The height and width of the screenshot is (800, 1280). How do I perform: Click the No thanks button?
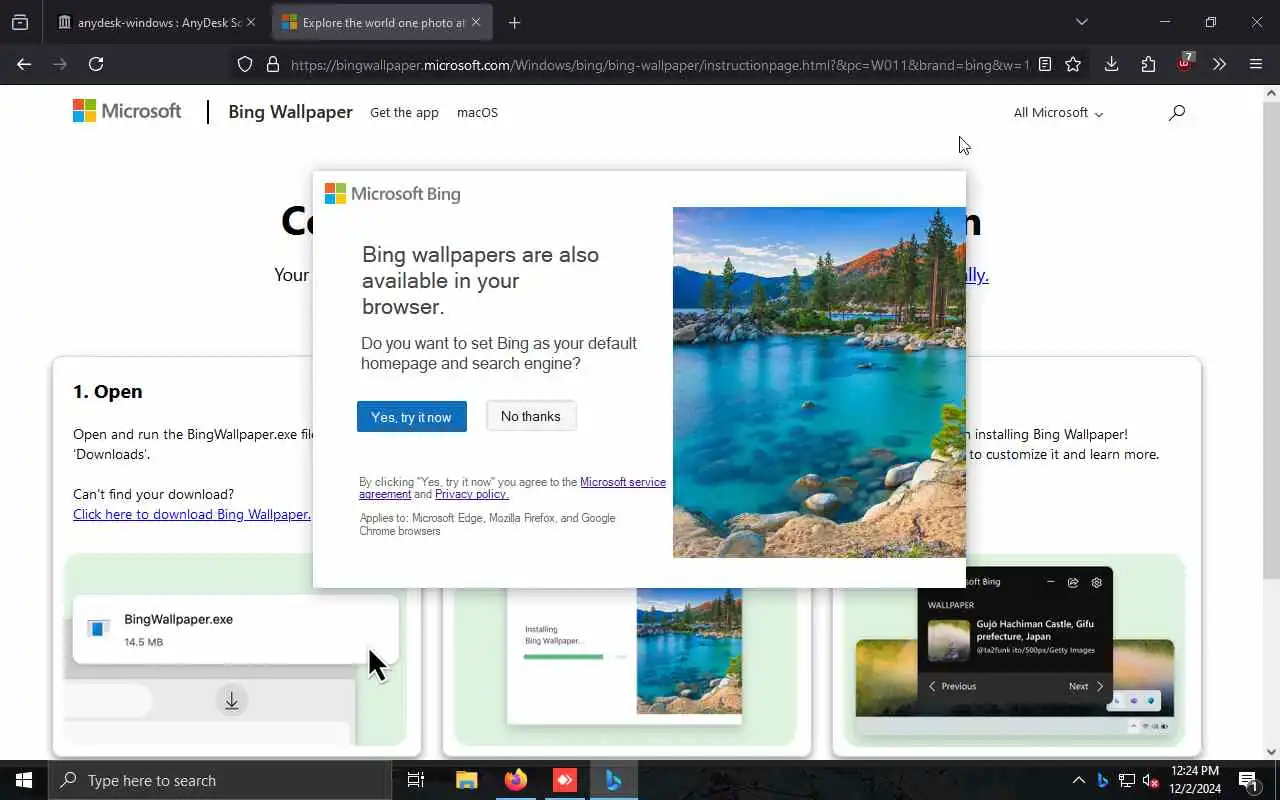(531, 416)
